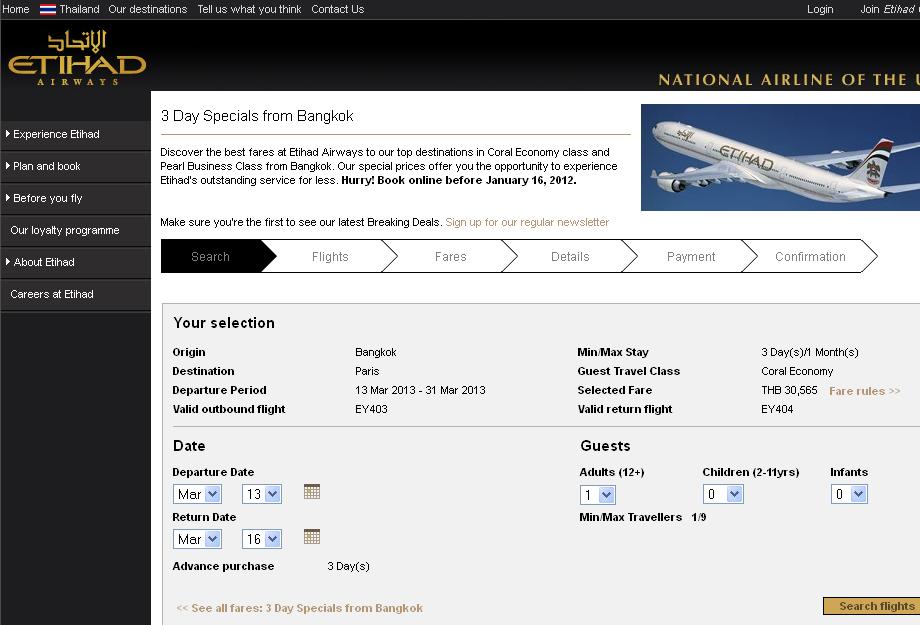920x625 pixels.
Task: Open Careers at Etihad
Action: pos(75,294)
